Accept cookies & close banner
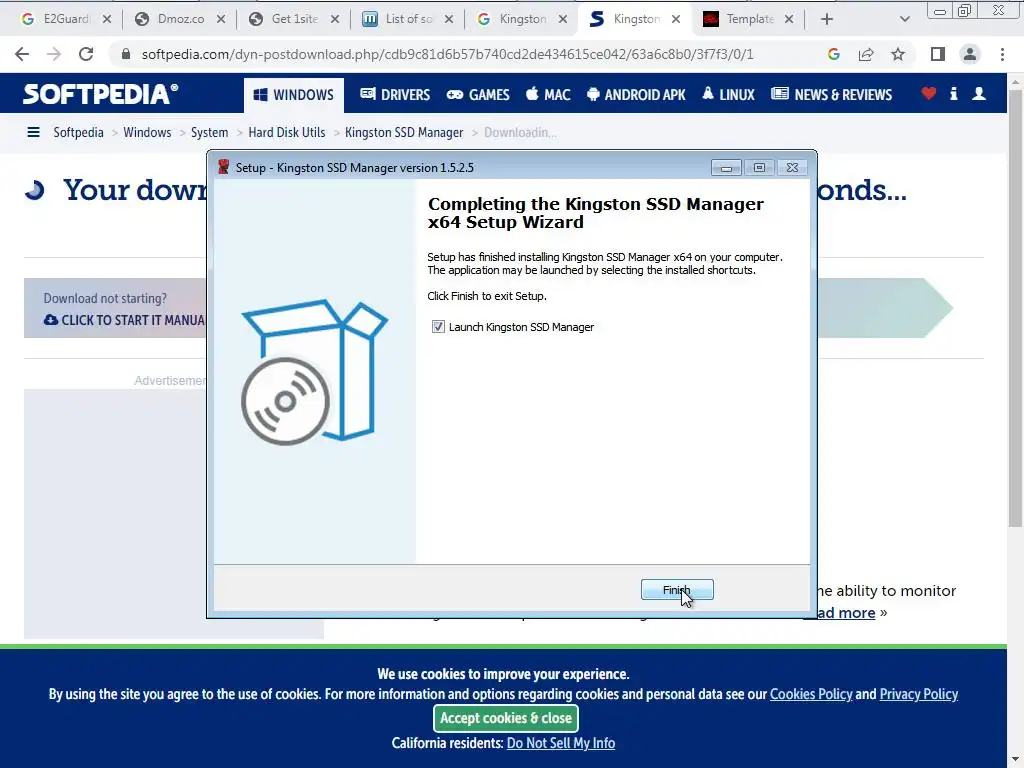Image resolution: width=1024 pixels, height=768 pixels. pos(506,718)
